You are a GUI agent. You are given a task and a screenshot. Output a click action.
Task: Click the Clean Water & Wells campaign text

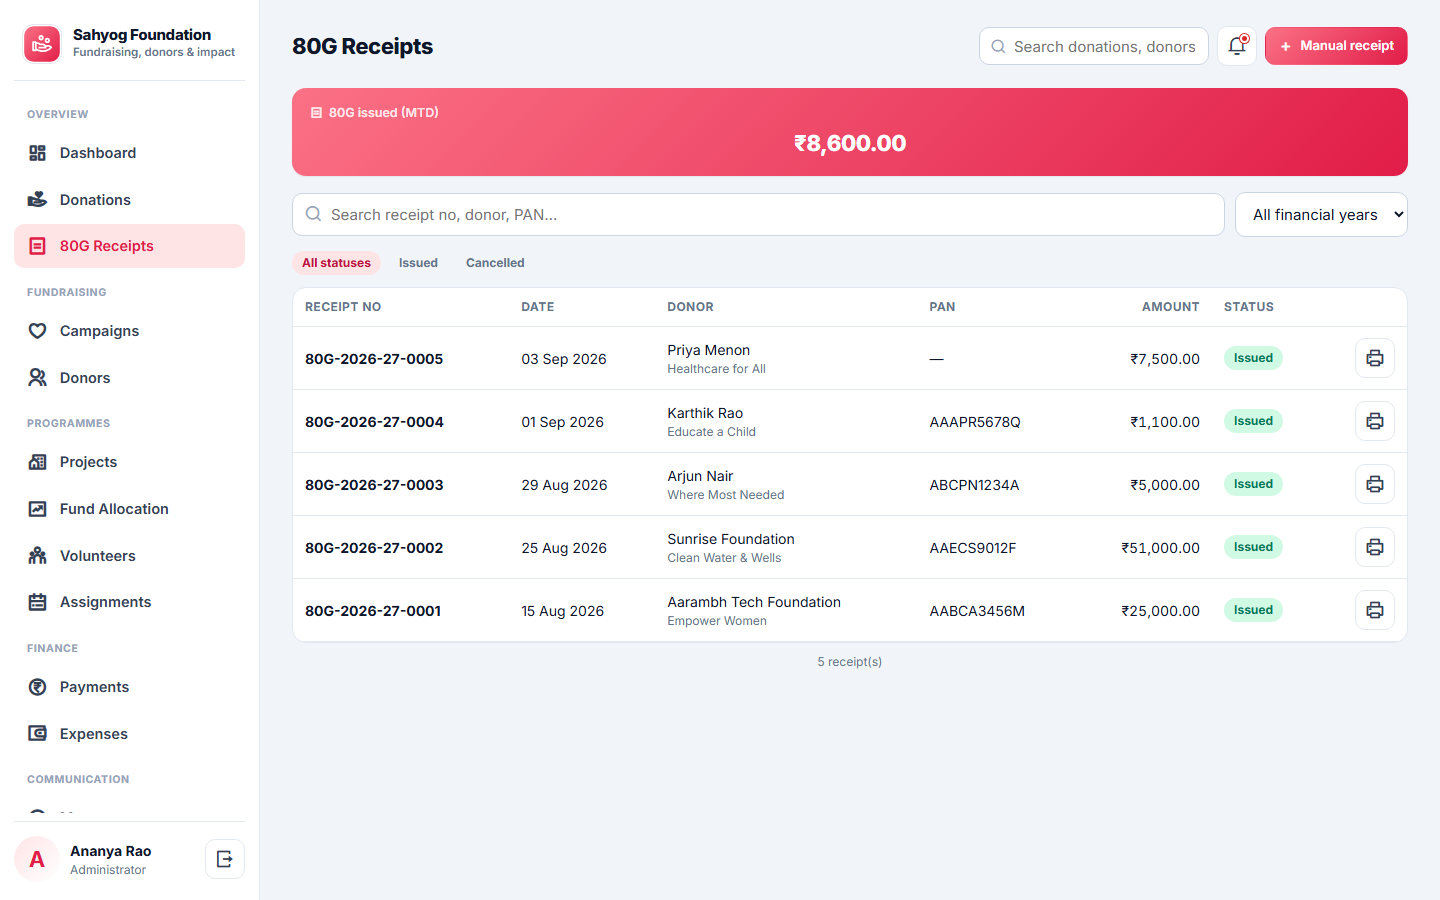[724, 558]
